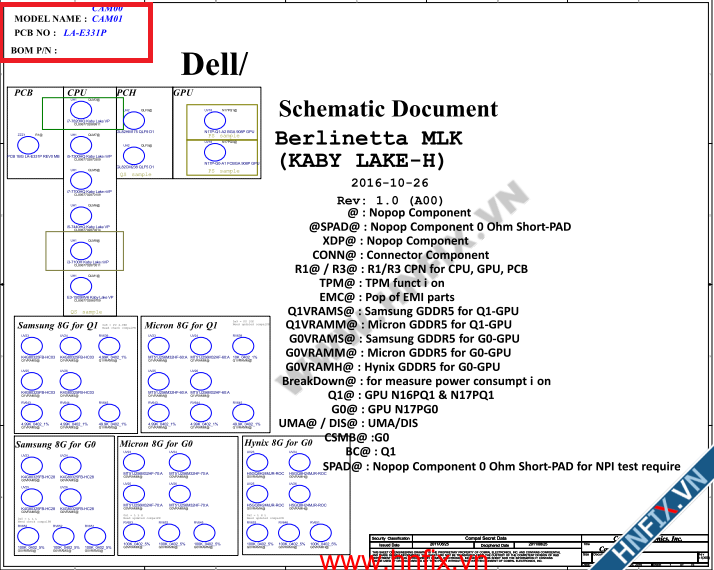Click the PCB number LA-E331P

85,33
